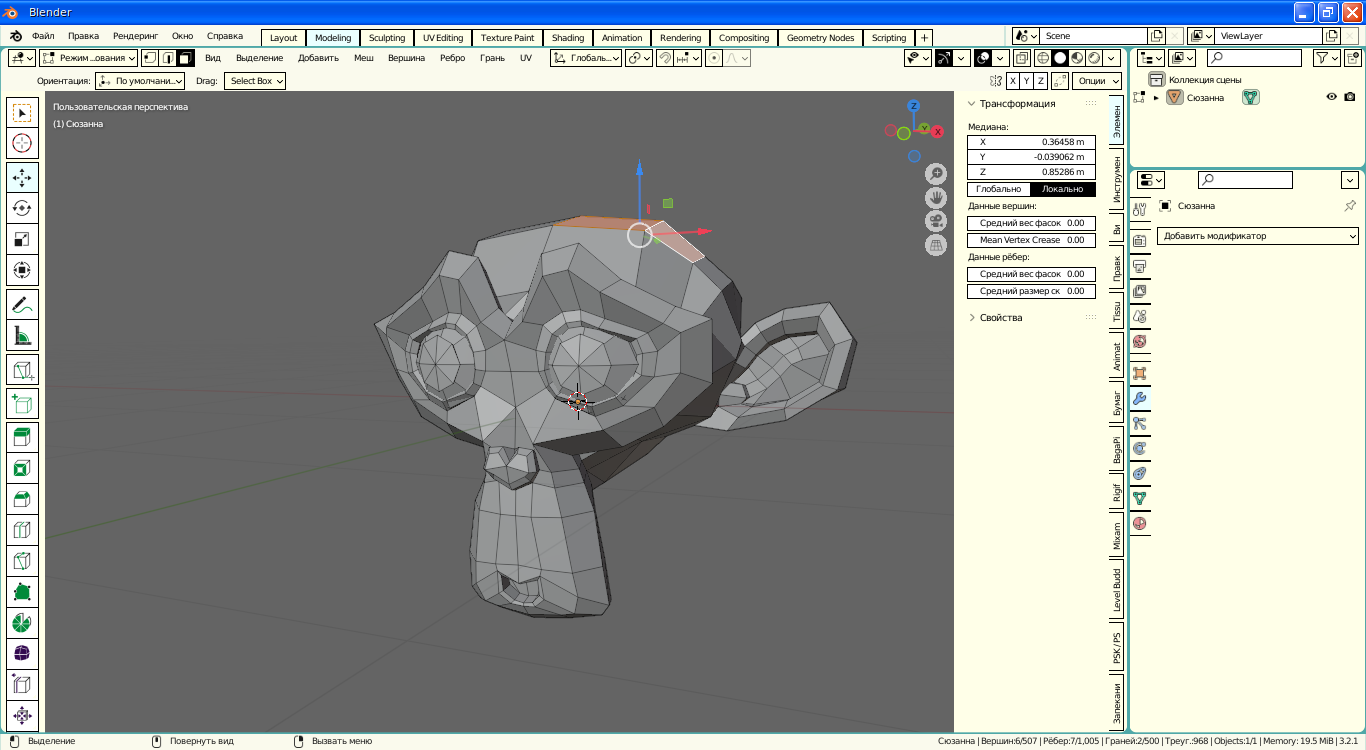This screenshot has width=1366, height=750.
Task: Toggle X-ray display in viewport header
Action: tap(1022, 58)
